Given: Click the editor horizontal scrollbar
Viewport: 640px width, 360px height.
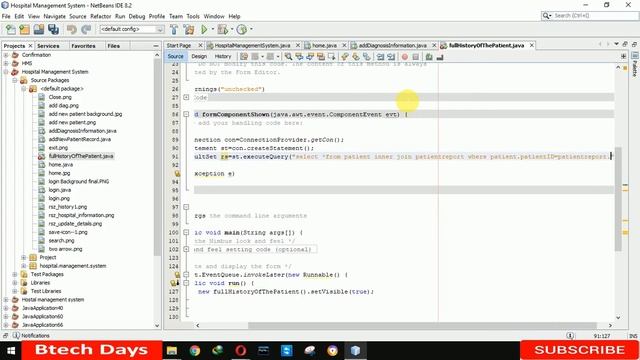Looking at the screenshot, I should click(x=422, y=325).
